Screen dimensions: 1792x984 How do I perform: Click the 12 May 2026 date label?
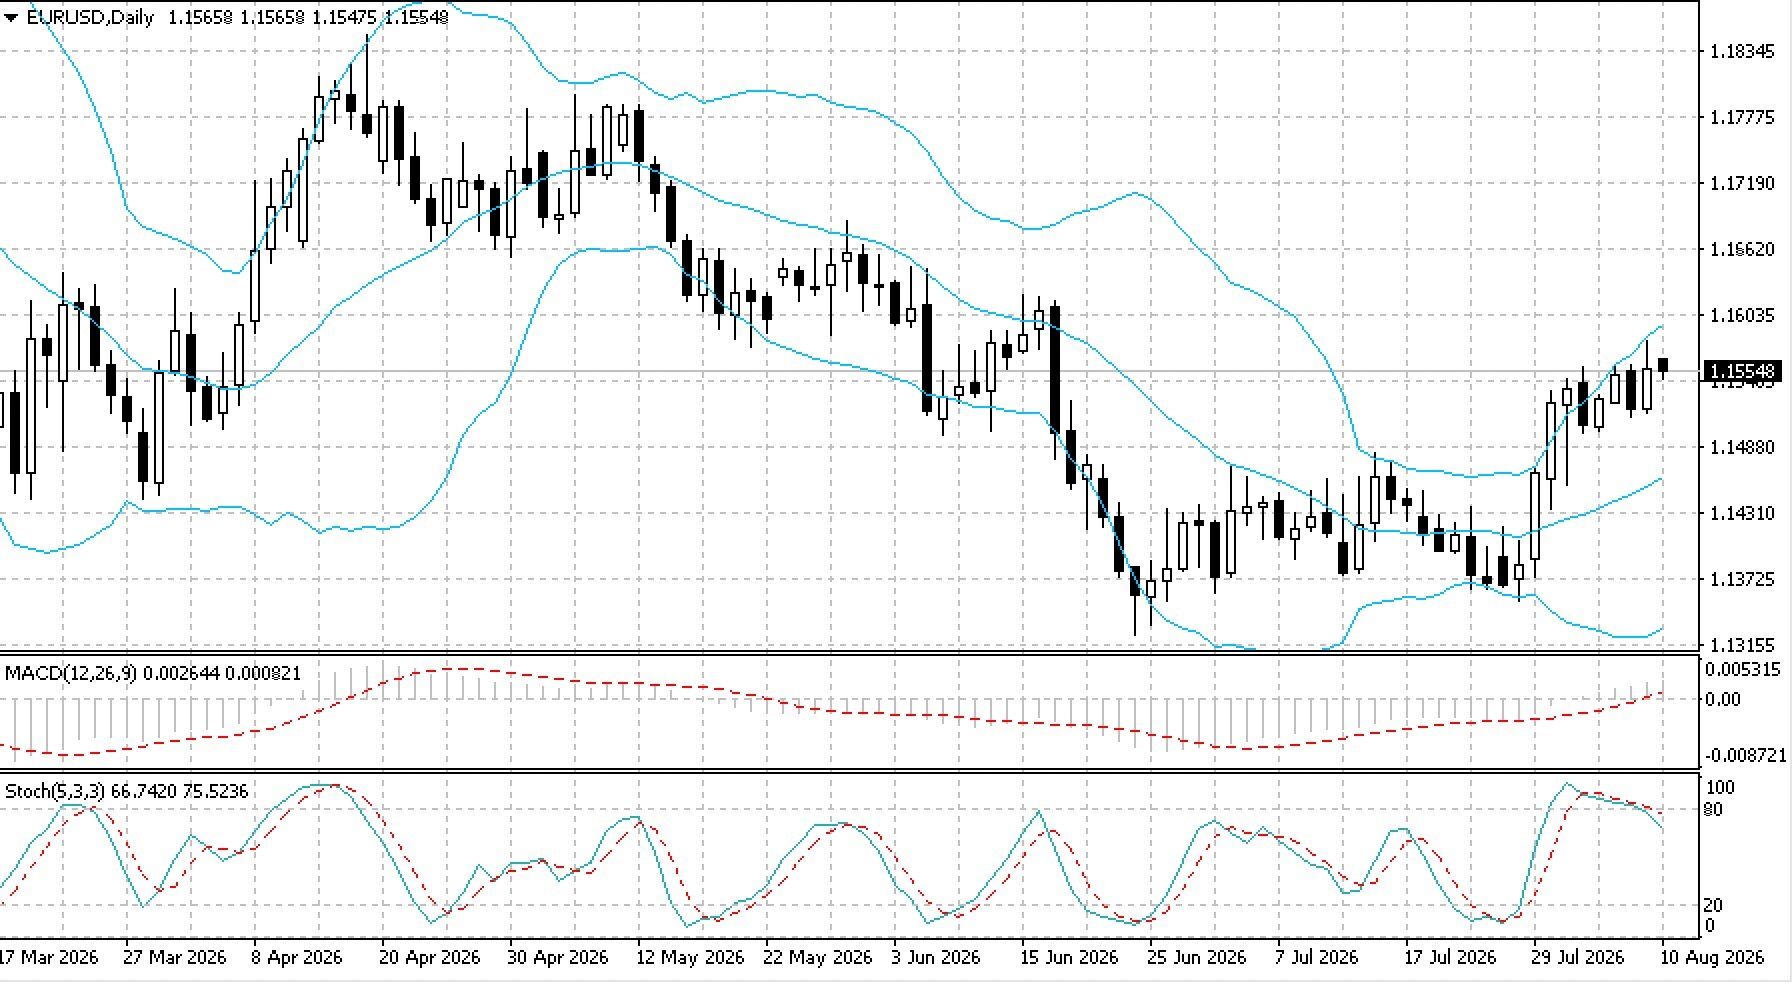690,958
